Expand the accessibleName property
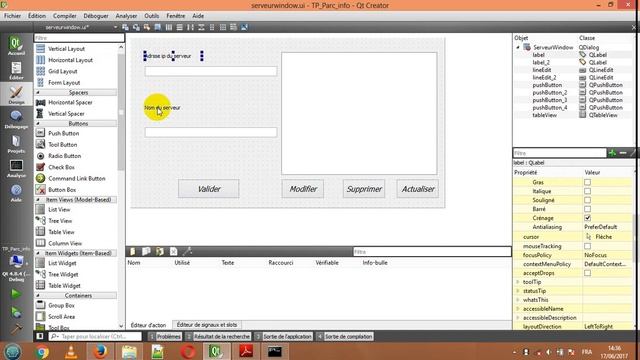The width and height of the screenshot is (640, 360). tap(518, 309)
